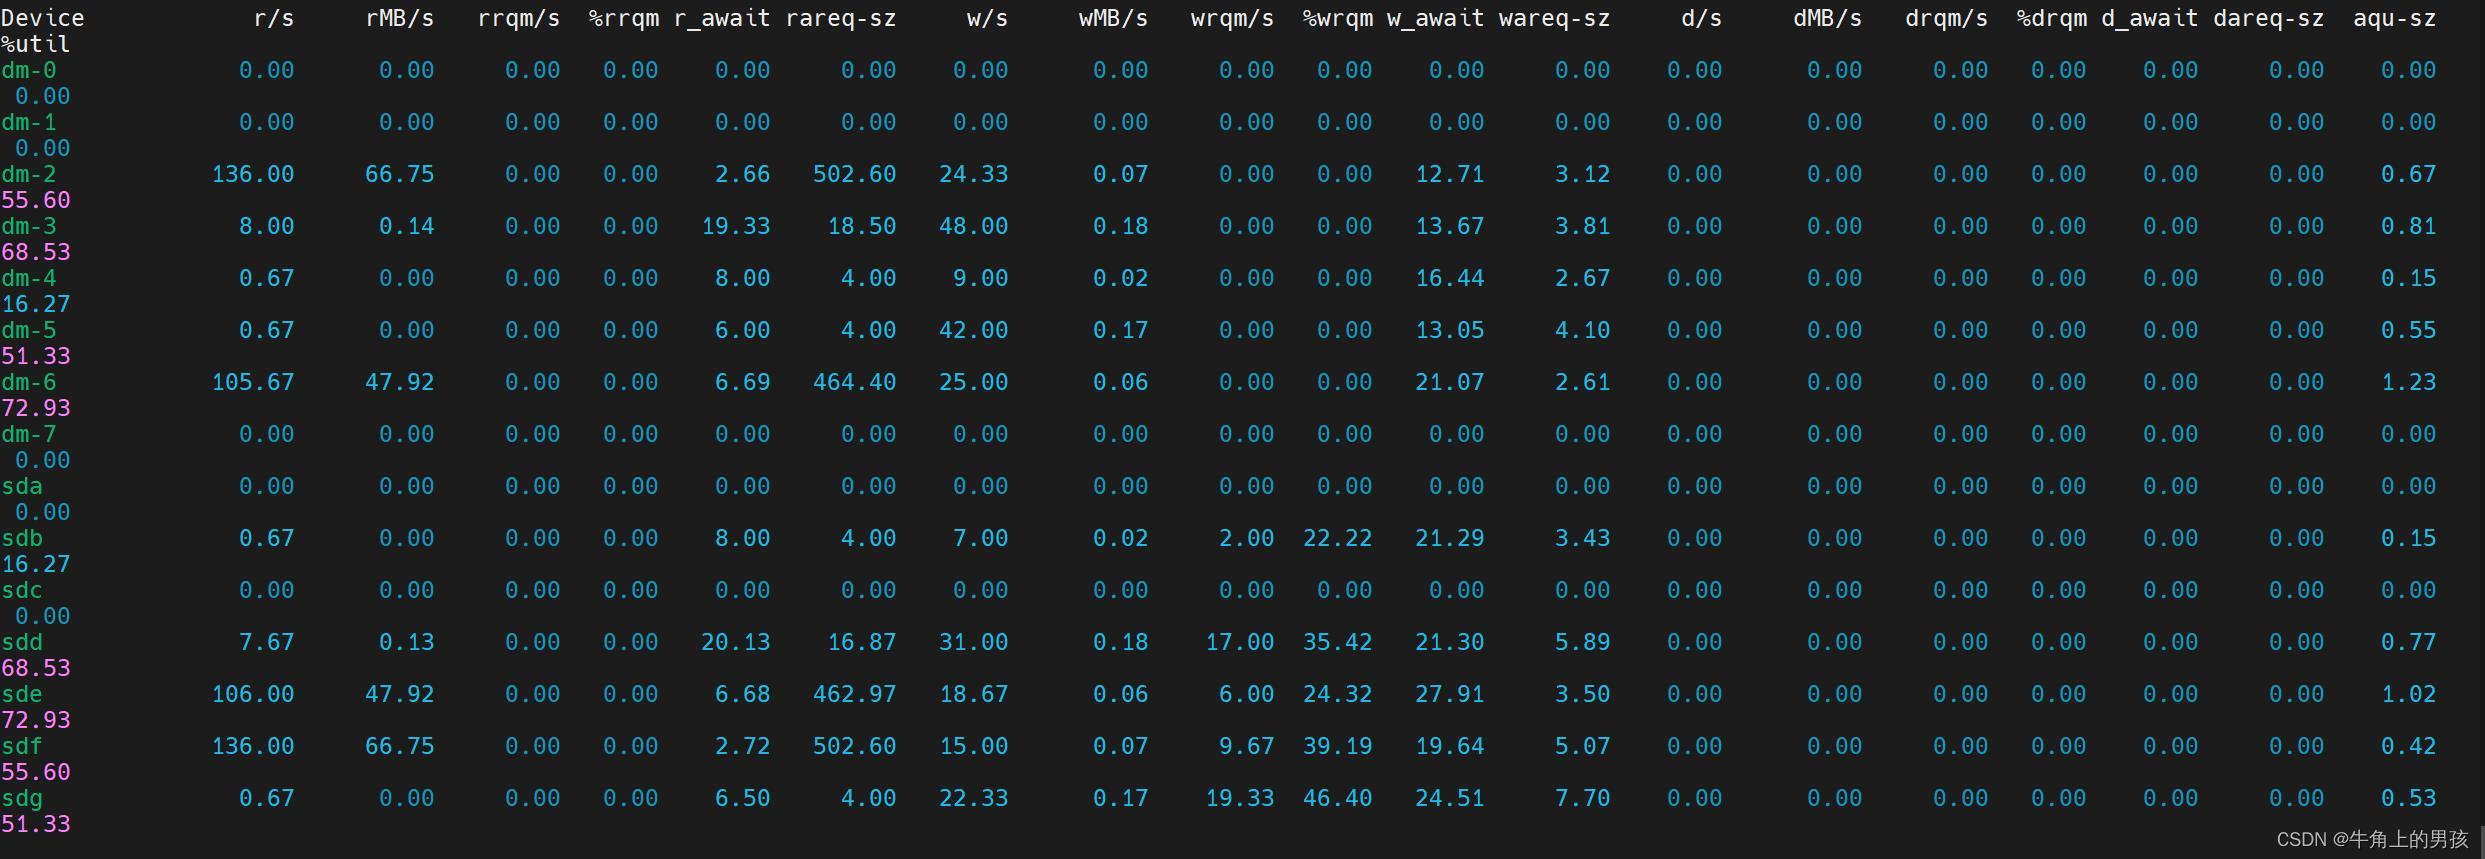
Task: Select device name dm-7
Action: click(x=29, y=434)
